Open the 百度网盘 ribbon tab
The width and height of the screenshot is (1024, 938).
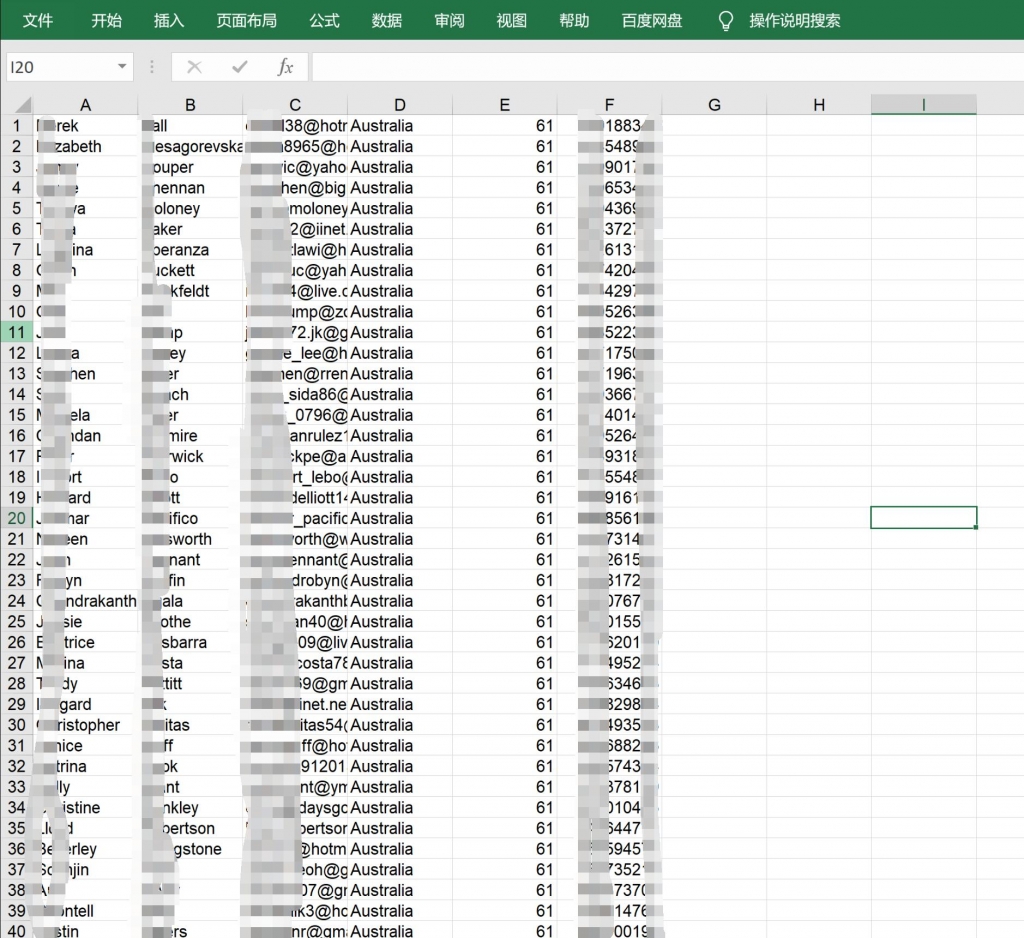pyautogui.click(x=652, y=21)
